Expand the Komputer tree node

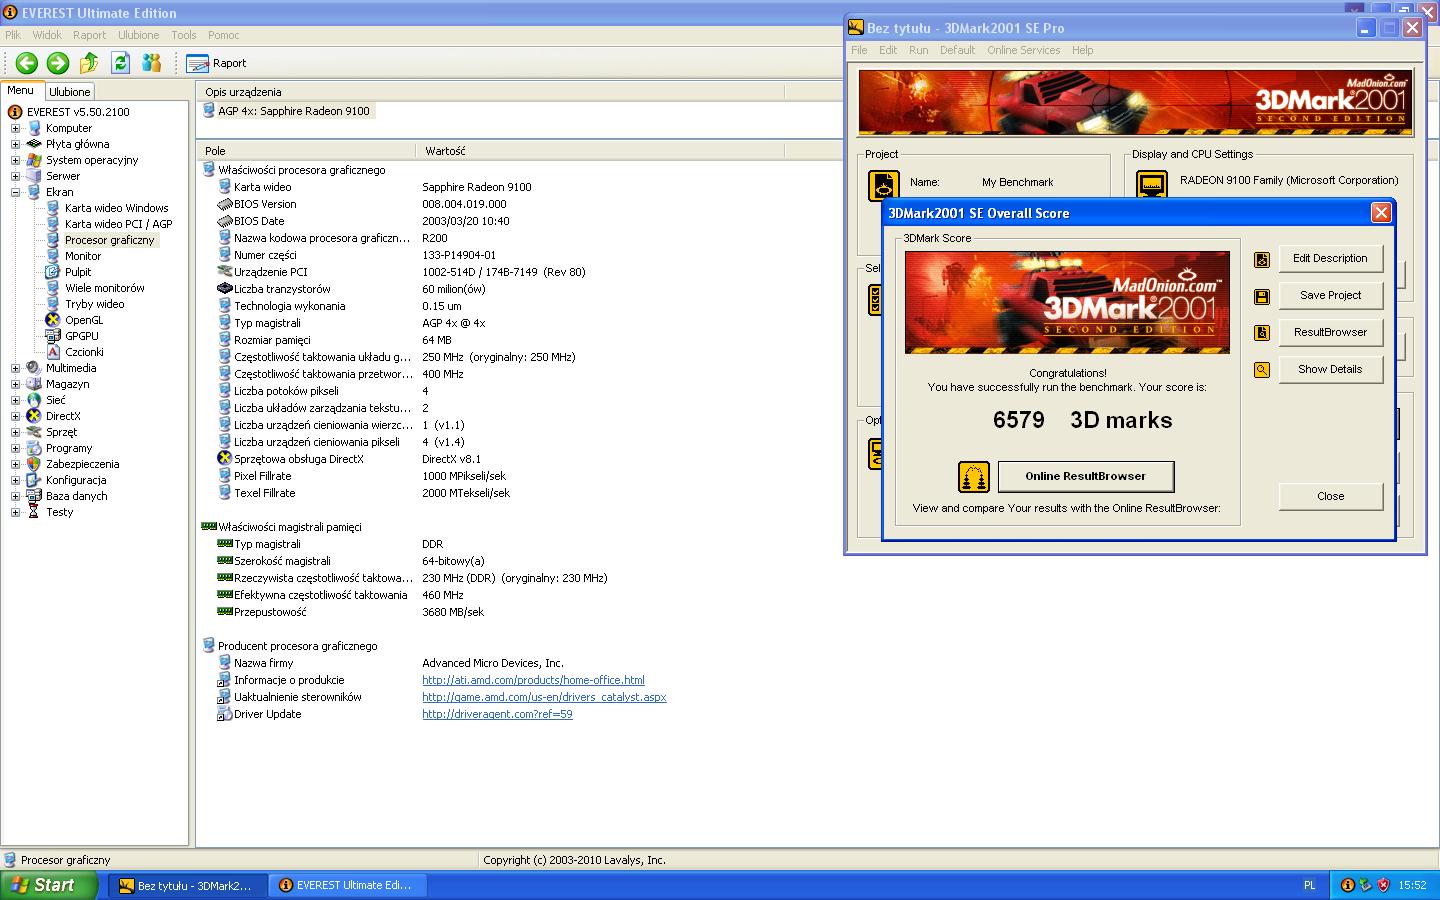pos(14,128)
